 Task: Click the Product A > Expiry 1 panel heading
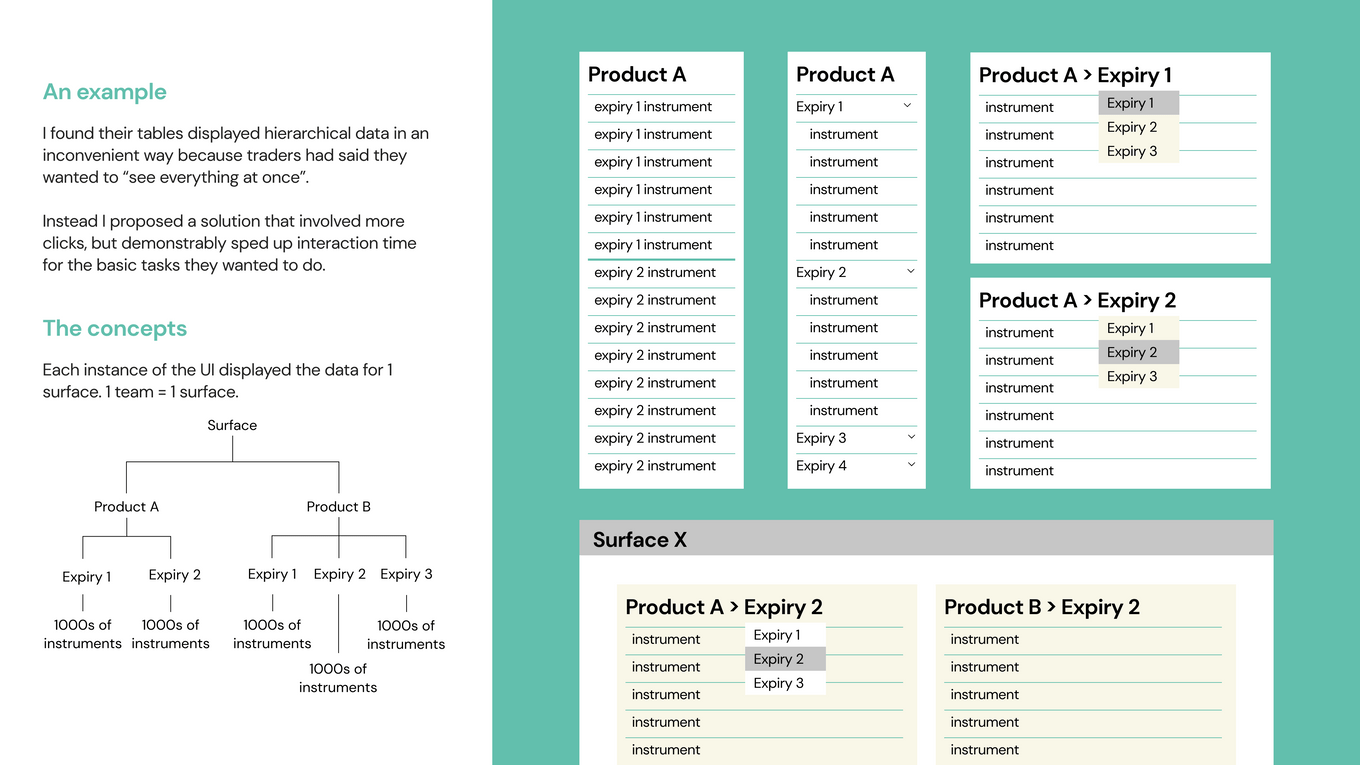pyautogui.click(x=1075, y=75)
